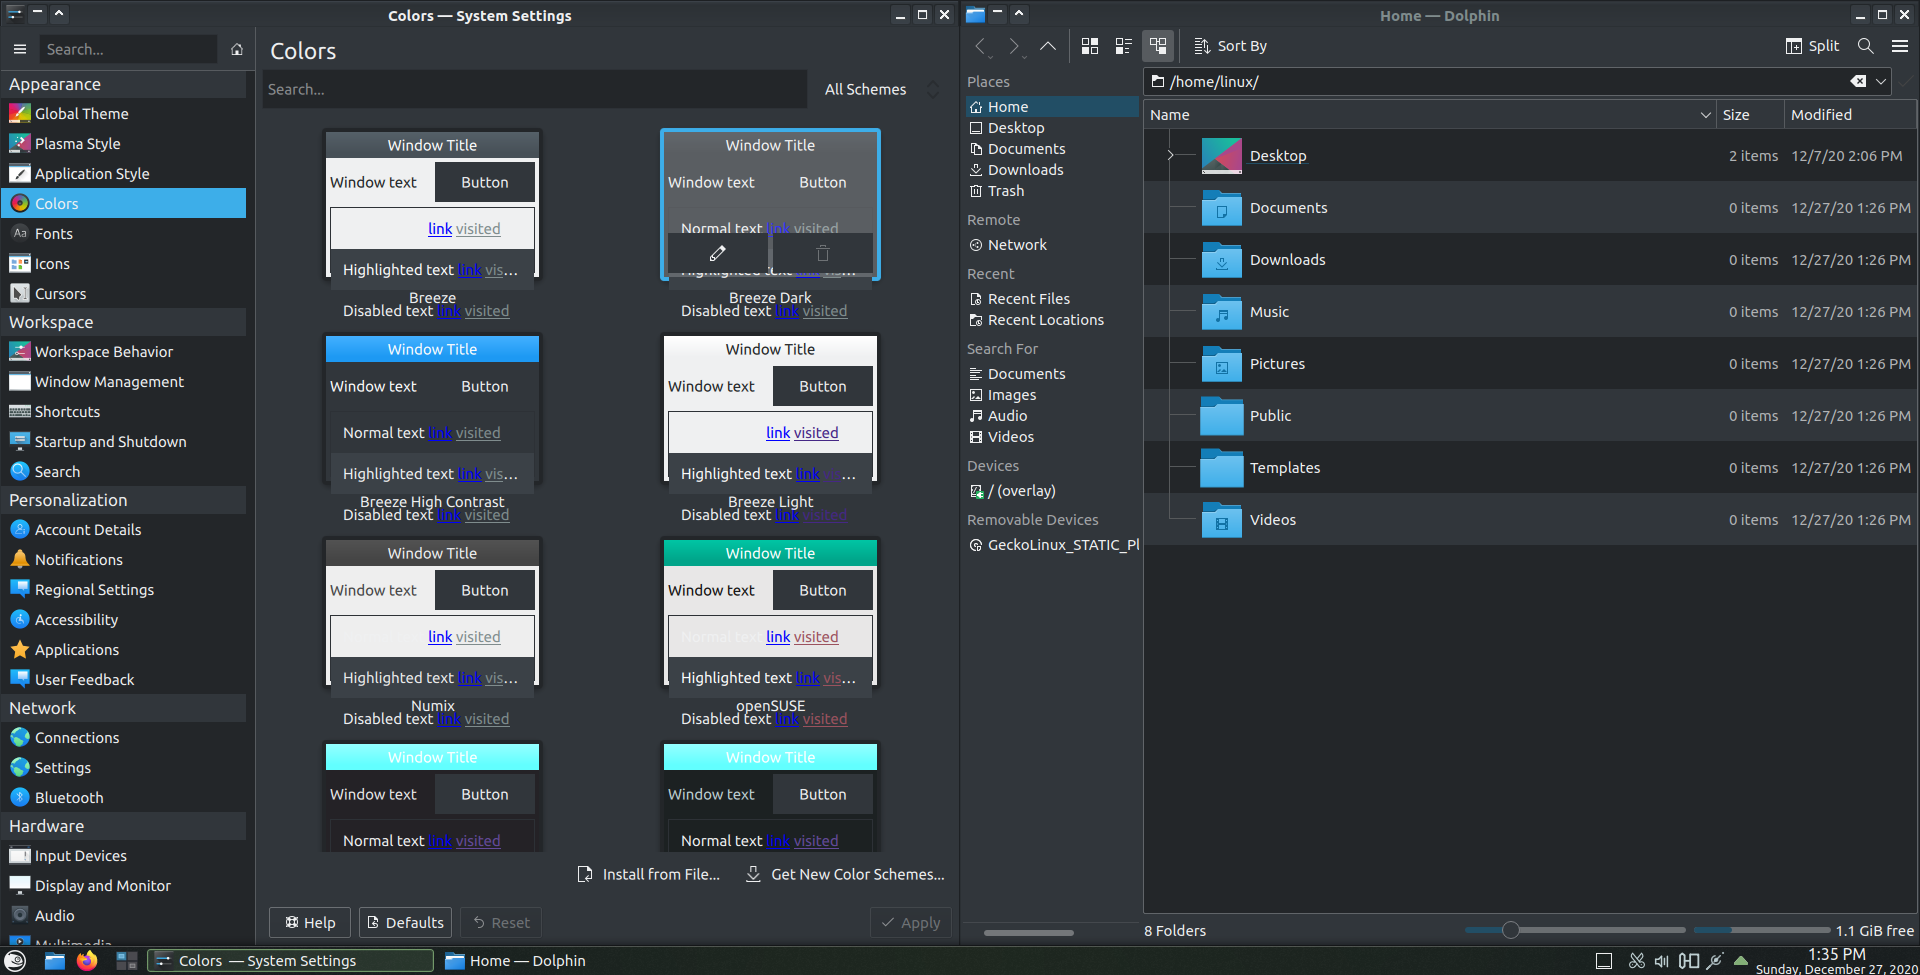Click Get New Color Schemes button

point(845,874)
